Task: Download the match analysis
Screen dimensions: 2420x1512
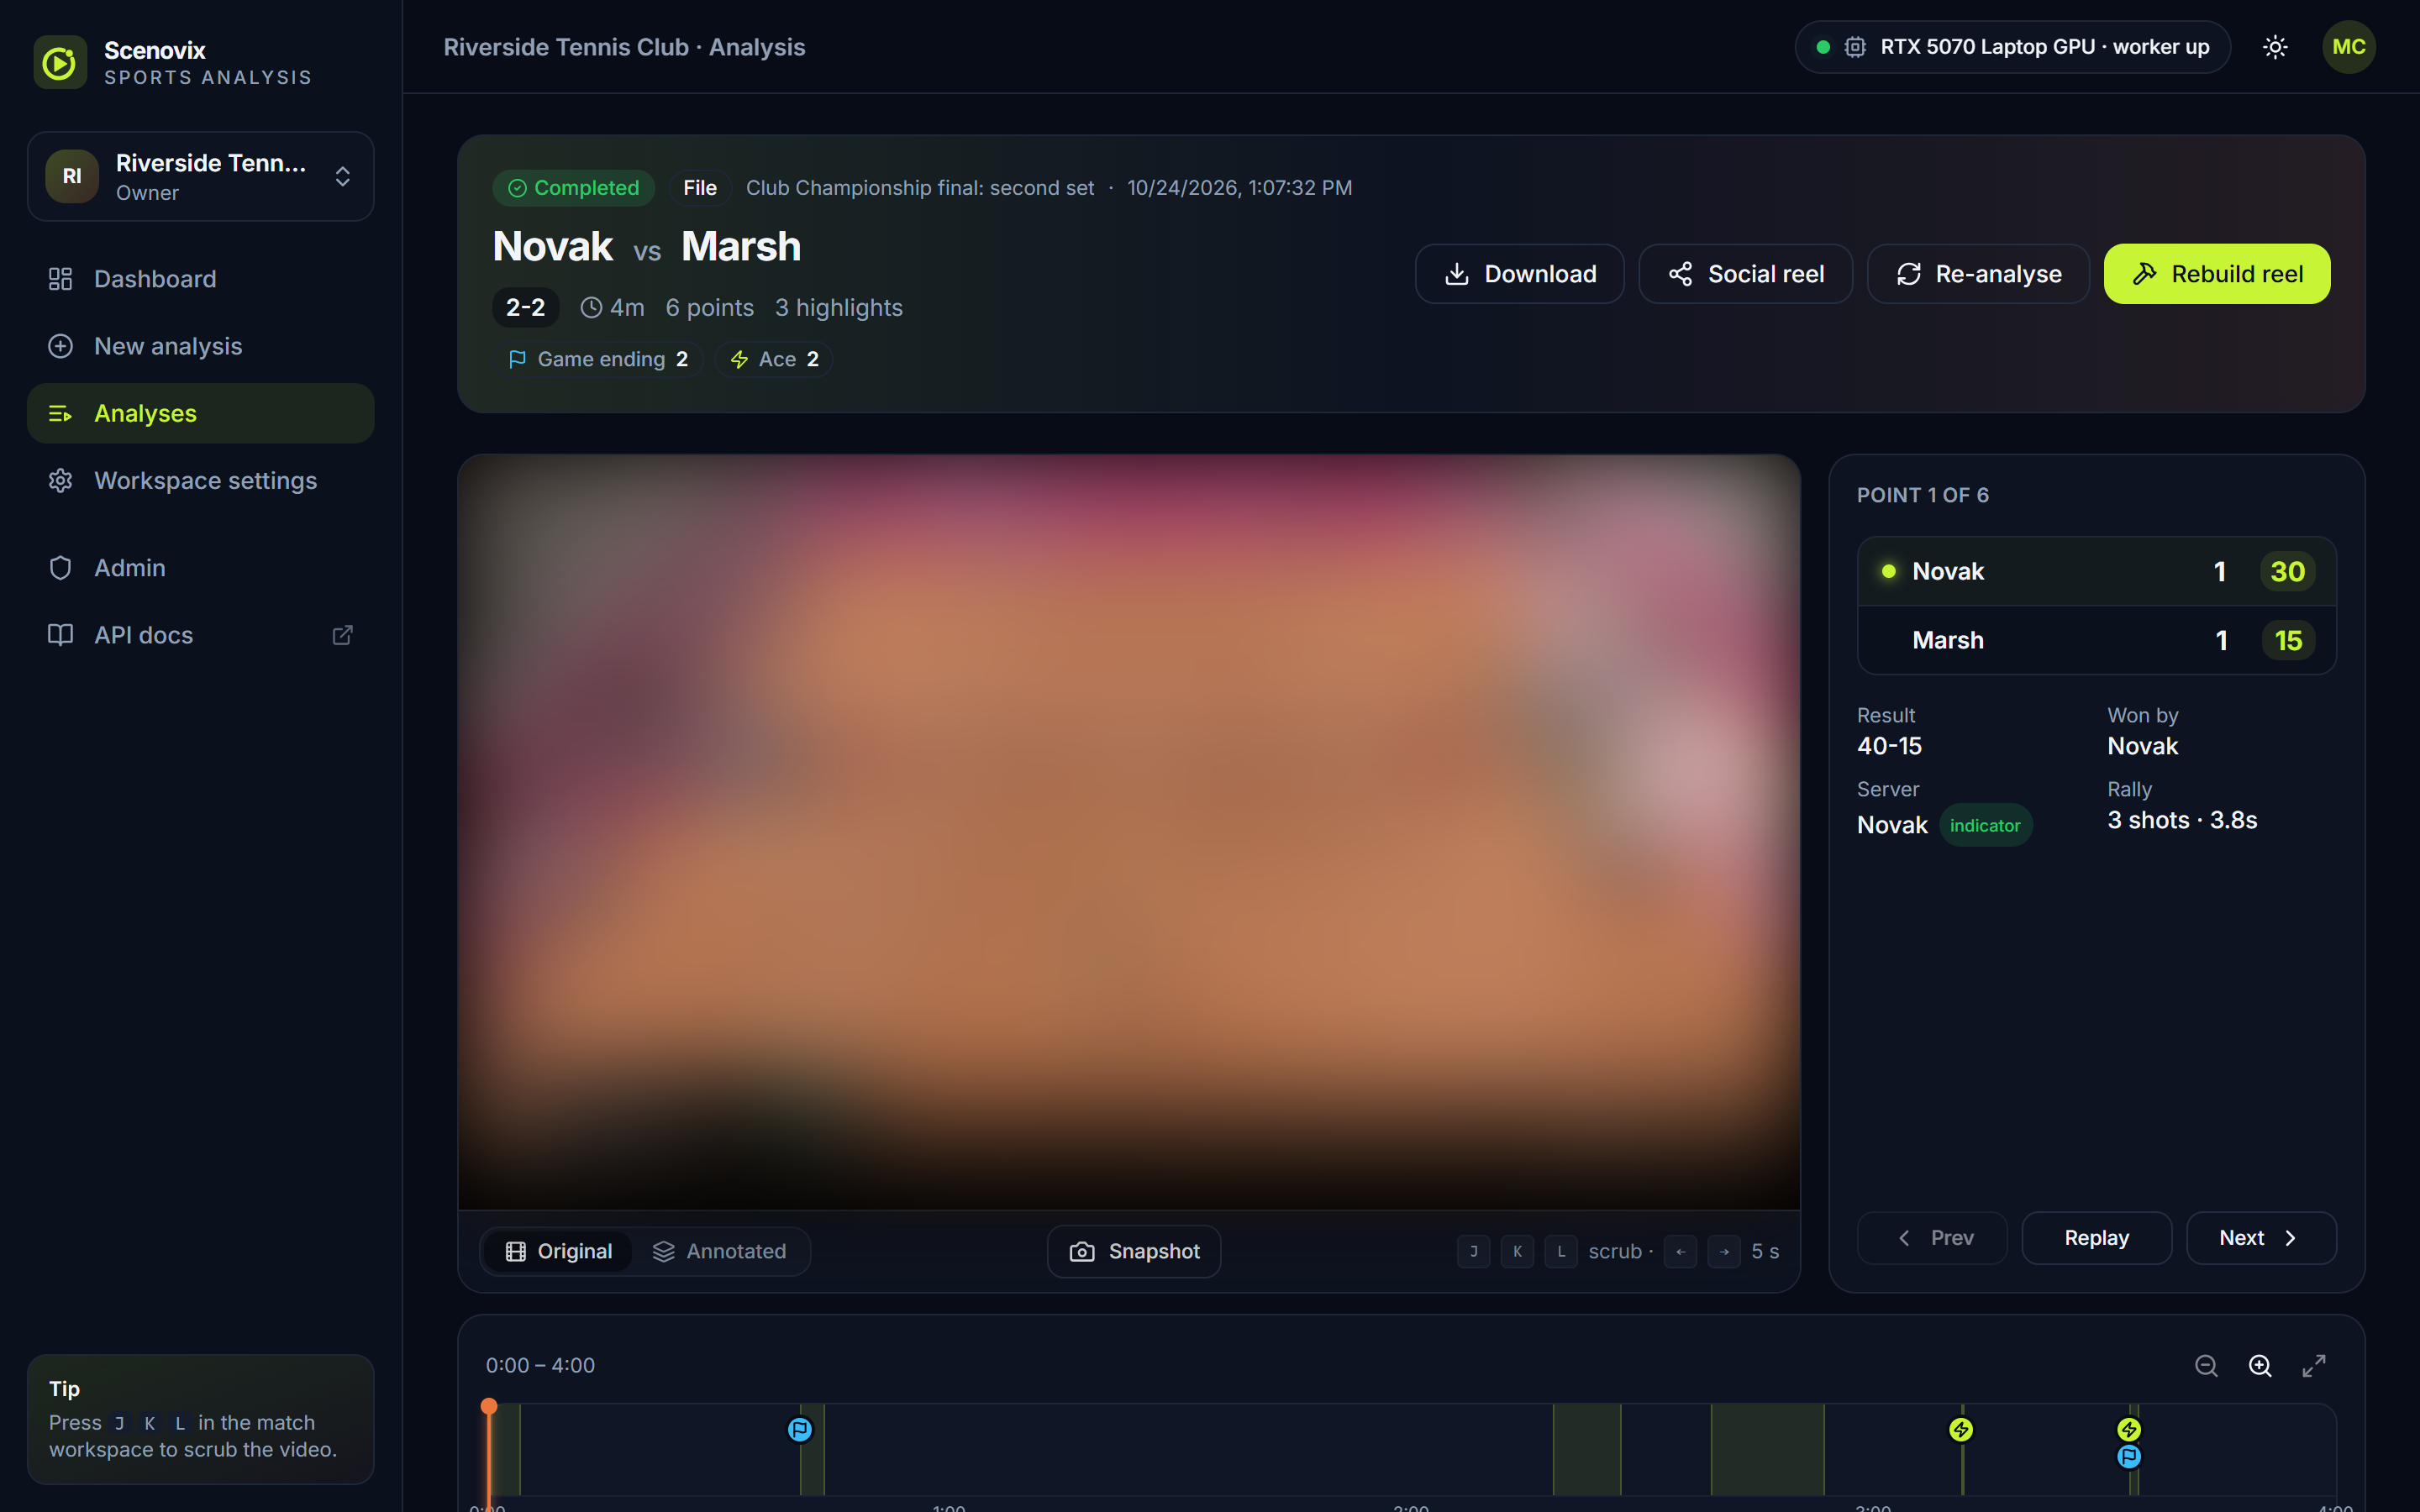Action: pos(1519,274)
